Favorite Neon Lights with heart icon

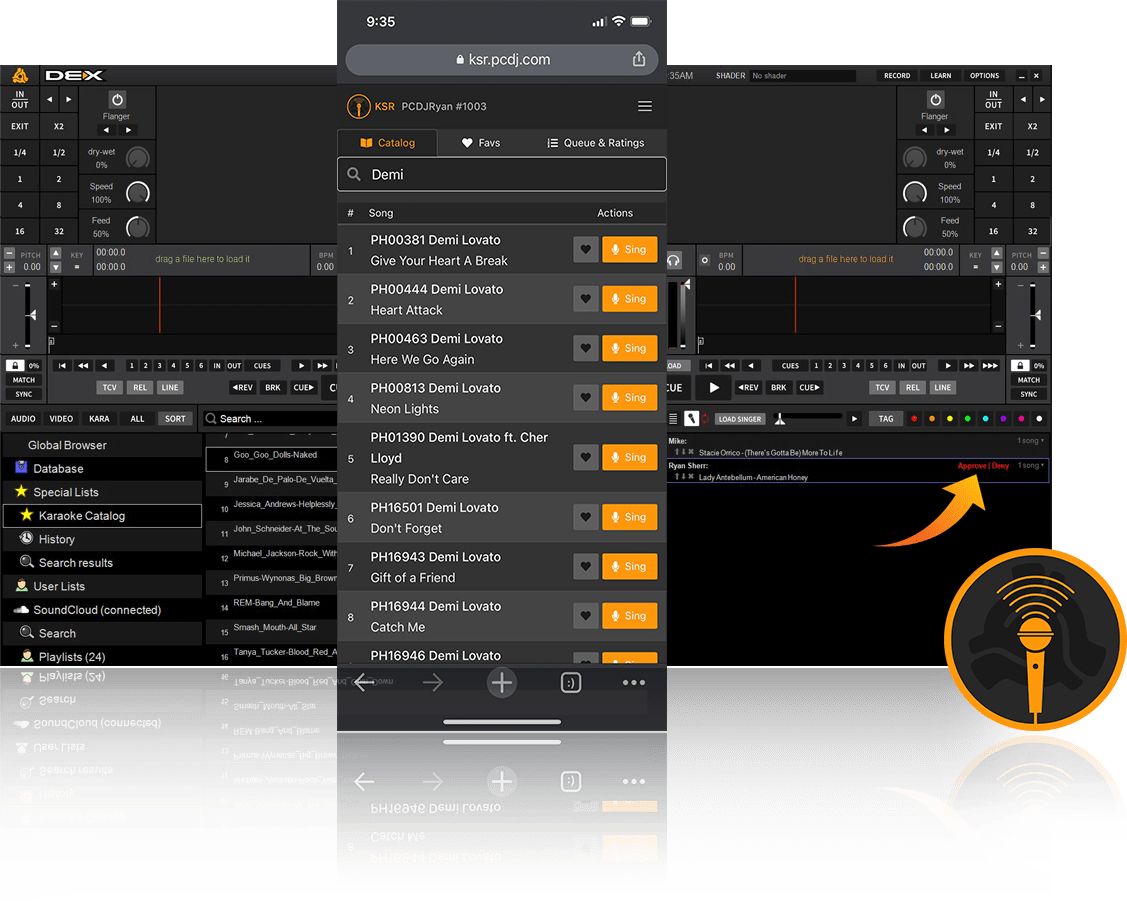[586, 397]
